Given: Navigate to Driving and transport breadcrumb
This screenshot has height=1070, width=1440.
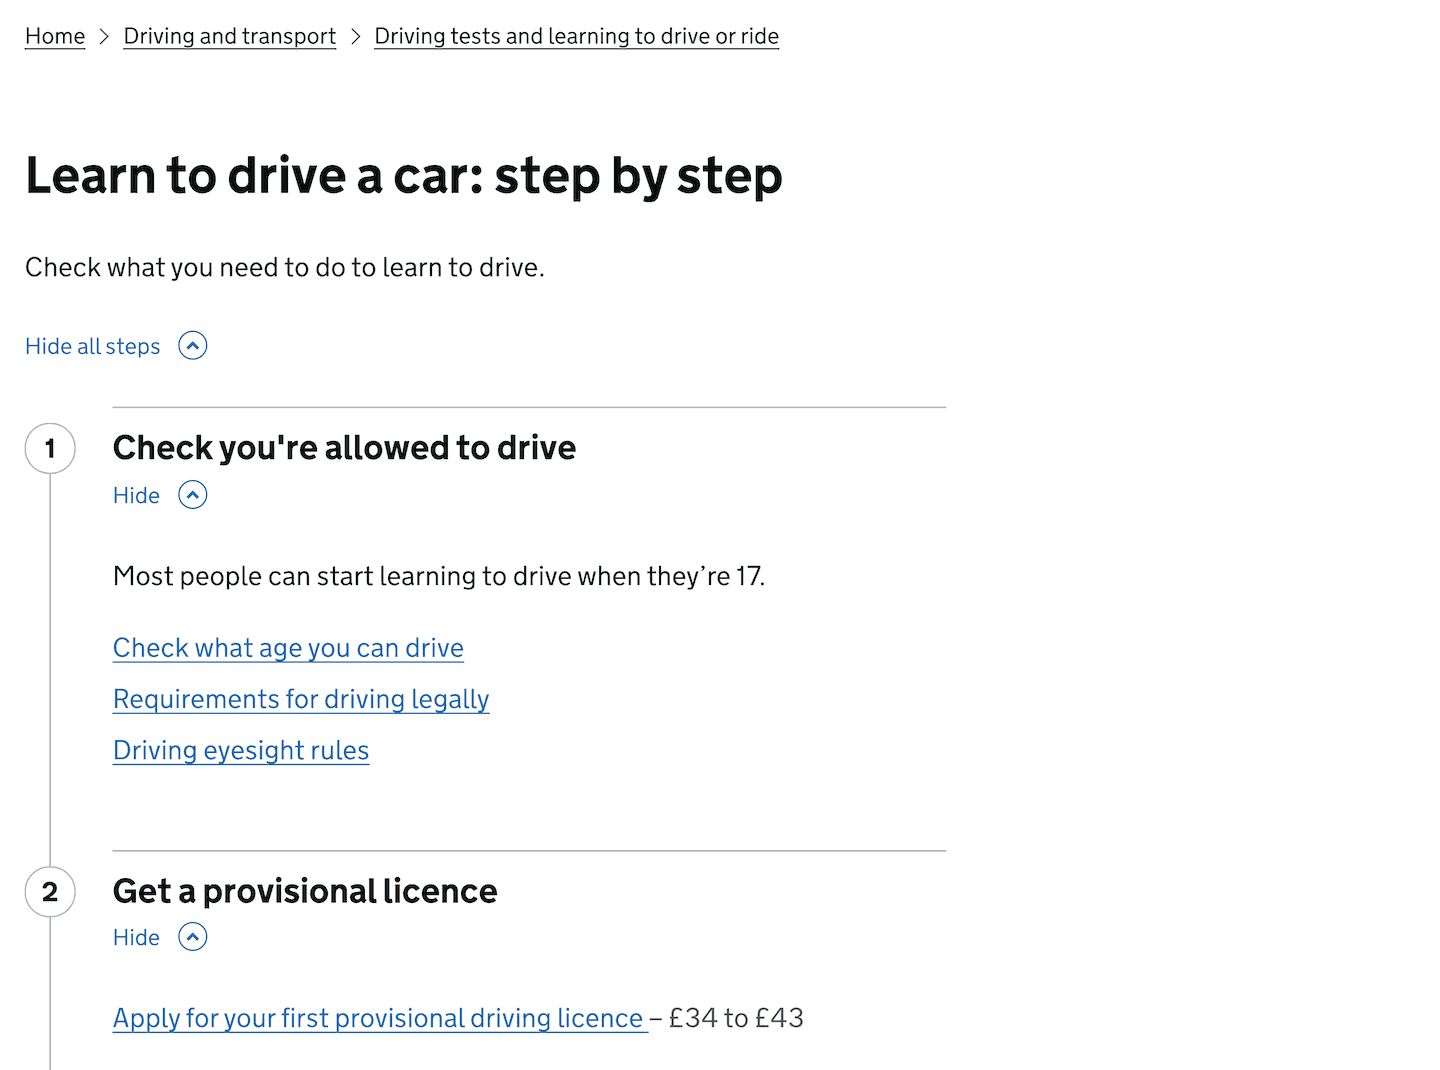Looking at the screenshot, I should coord(229,36).
